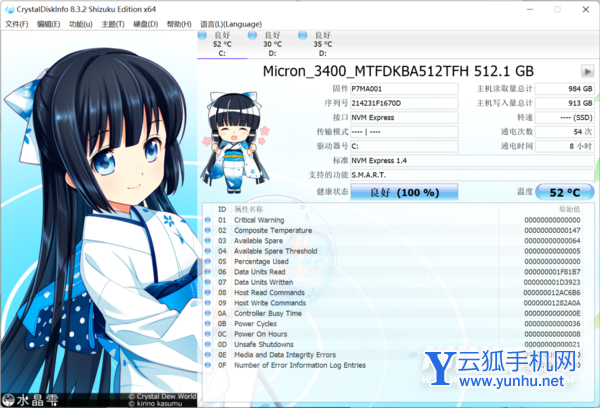
Task: Click status dot for Composite Temperature row
Action: 208,230
